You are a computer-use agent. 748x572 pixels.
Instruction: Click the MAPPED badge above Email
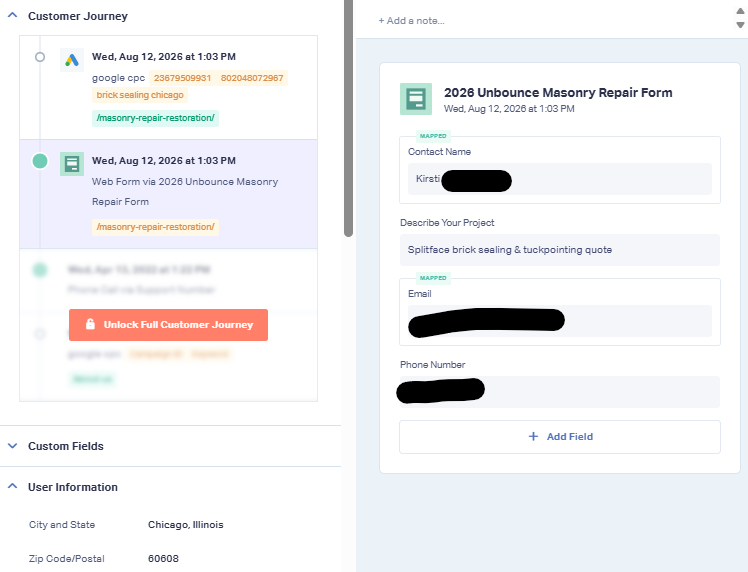coord(433,278)
